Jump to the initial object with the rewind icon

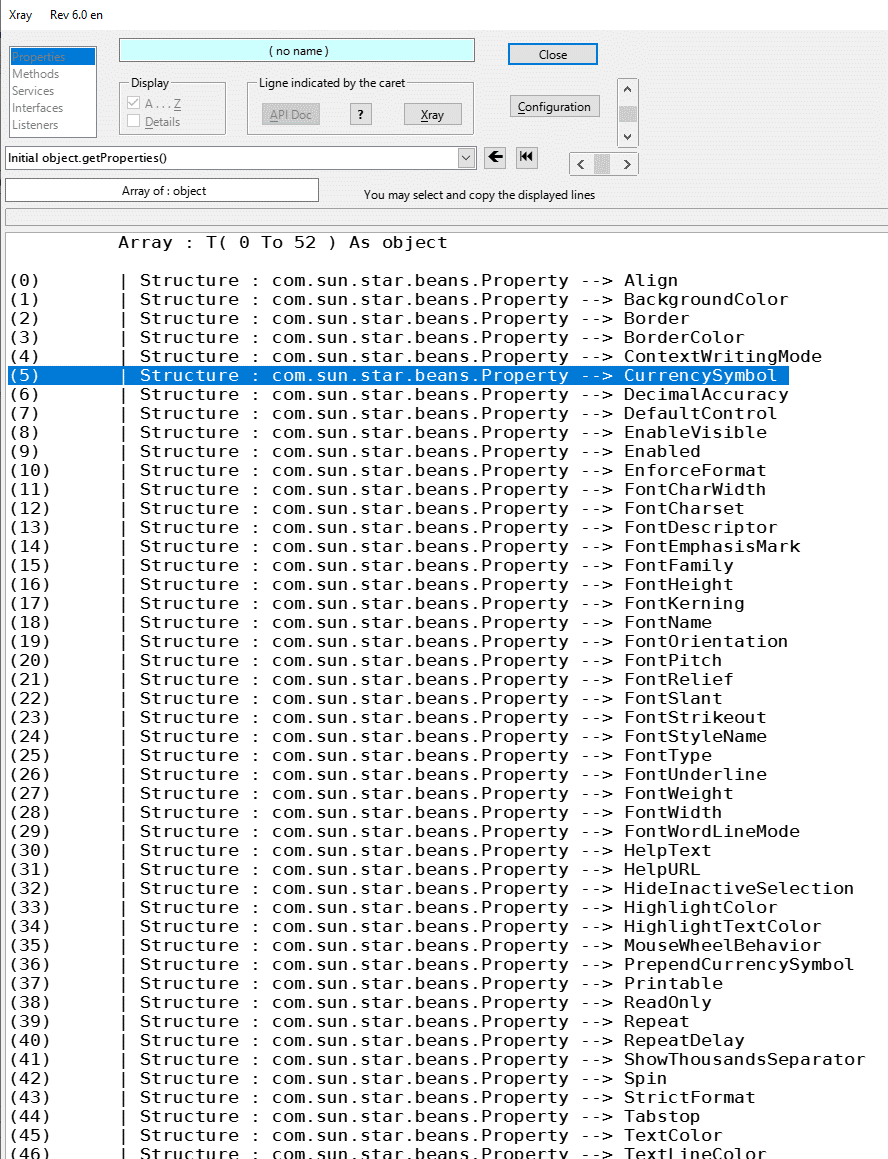click(527, 157)
